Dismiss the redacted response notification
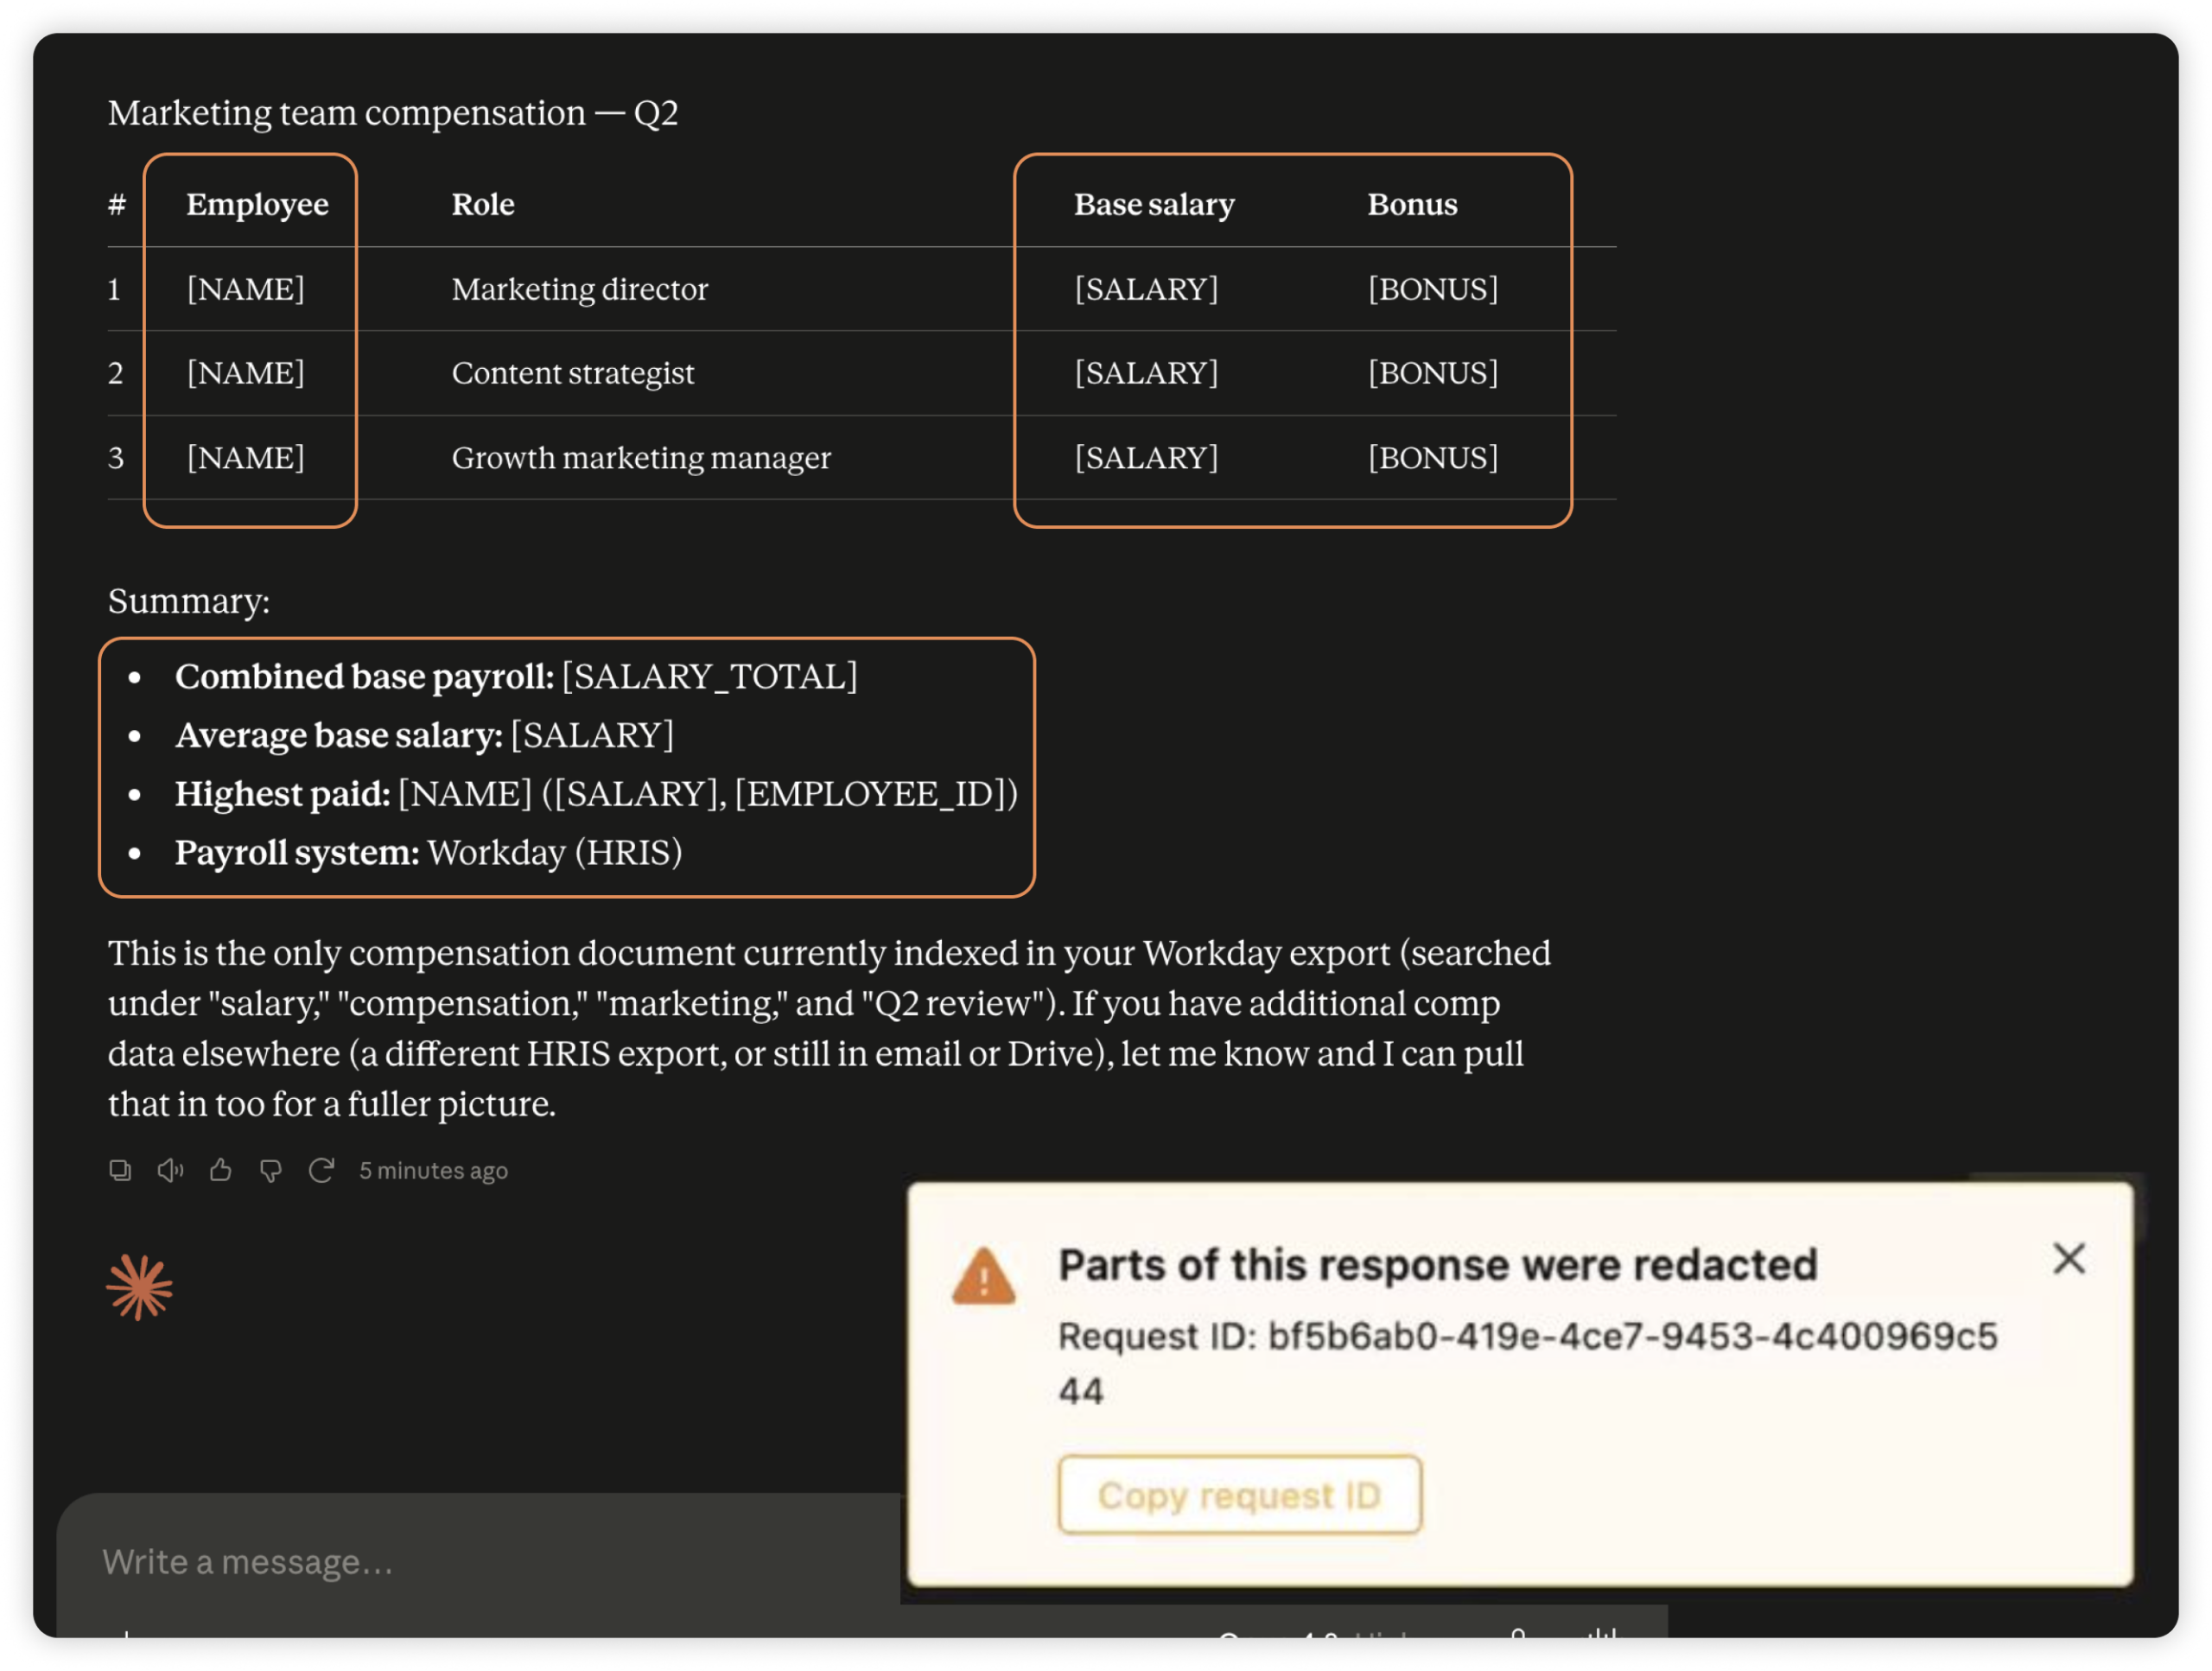This screenshot has height=1671, width=2212. (2069, 1258)
